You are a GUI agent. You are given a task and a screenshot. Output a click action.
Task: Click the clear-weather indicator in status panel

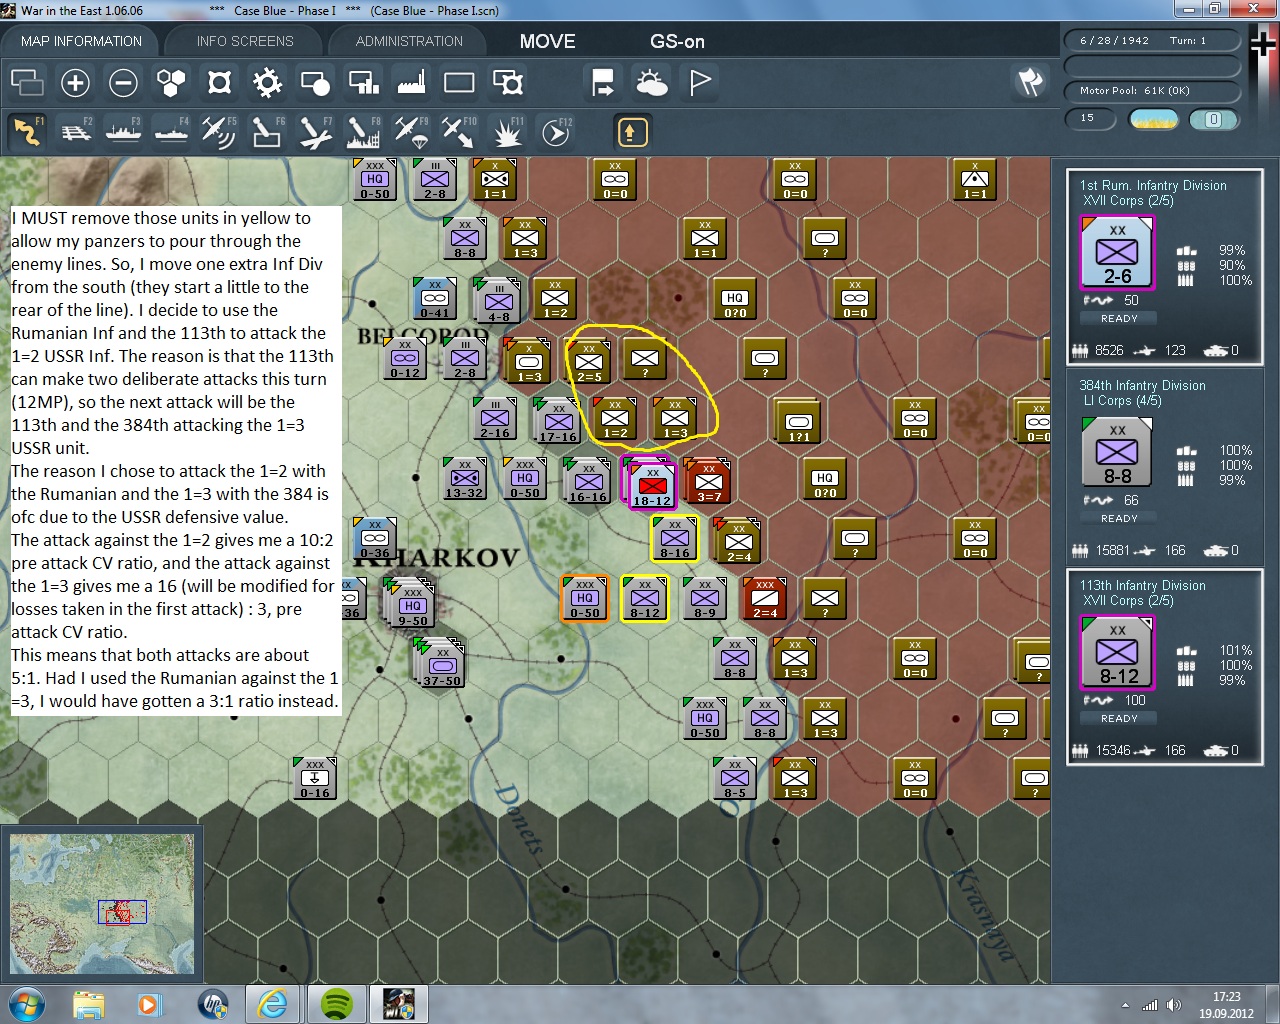click(1153, 119)
